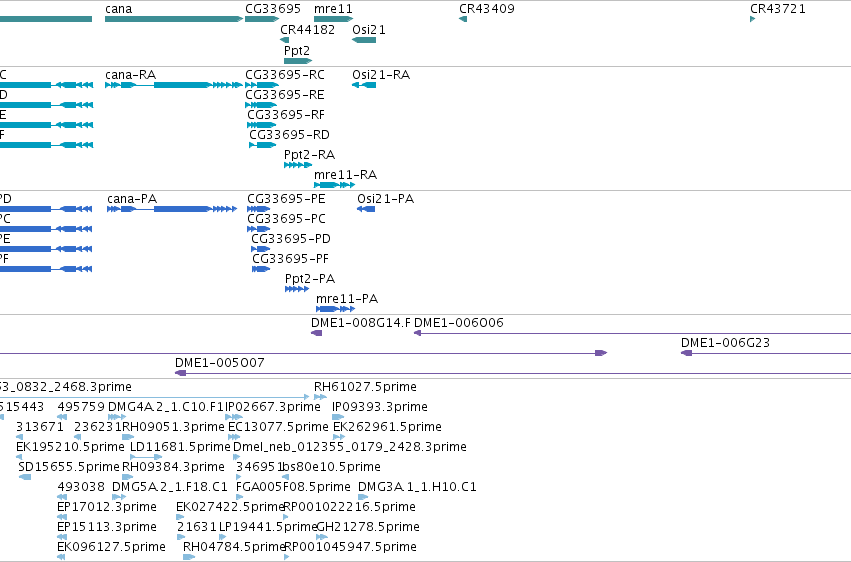
Task: Select the CG33695-PD protein label
Action: [x=291, y=239]
